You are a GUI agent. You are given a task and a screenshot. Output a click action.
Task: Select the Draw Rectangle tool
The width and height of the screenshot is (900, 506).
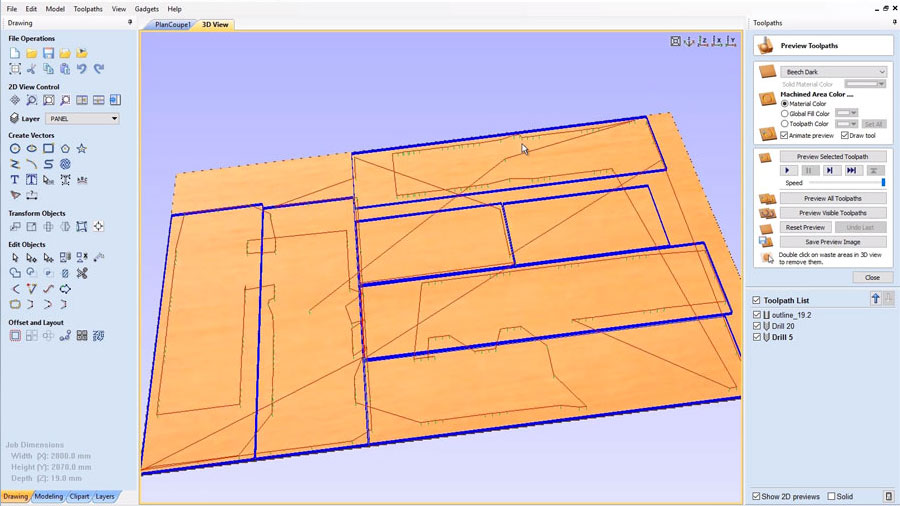pos(48,149)
